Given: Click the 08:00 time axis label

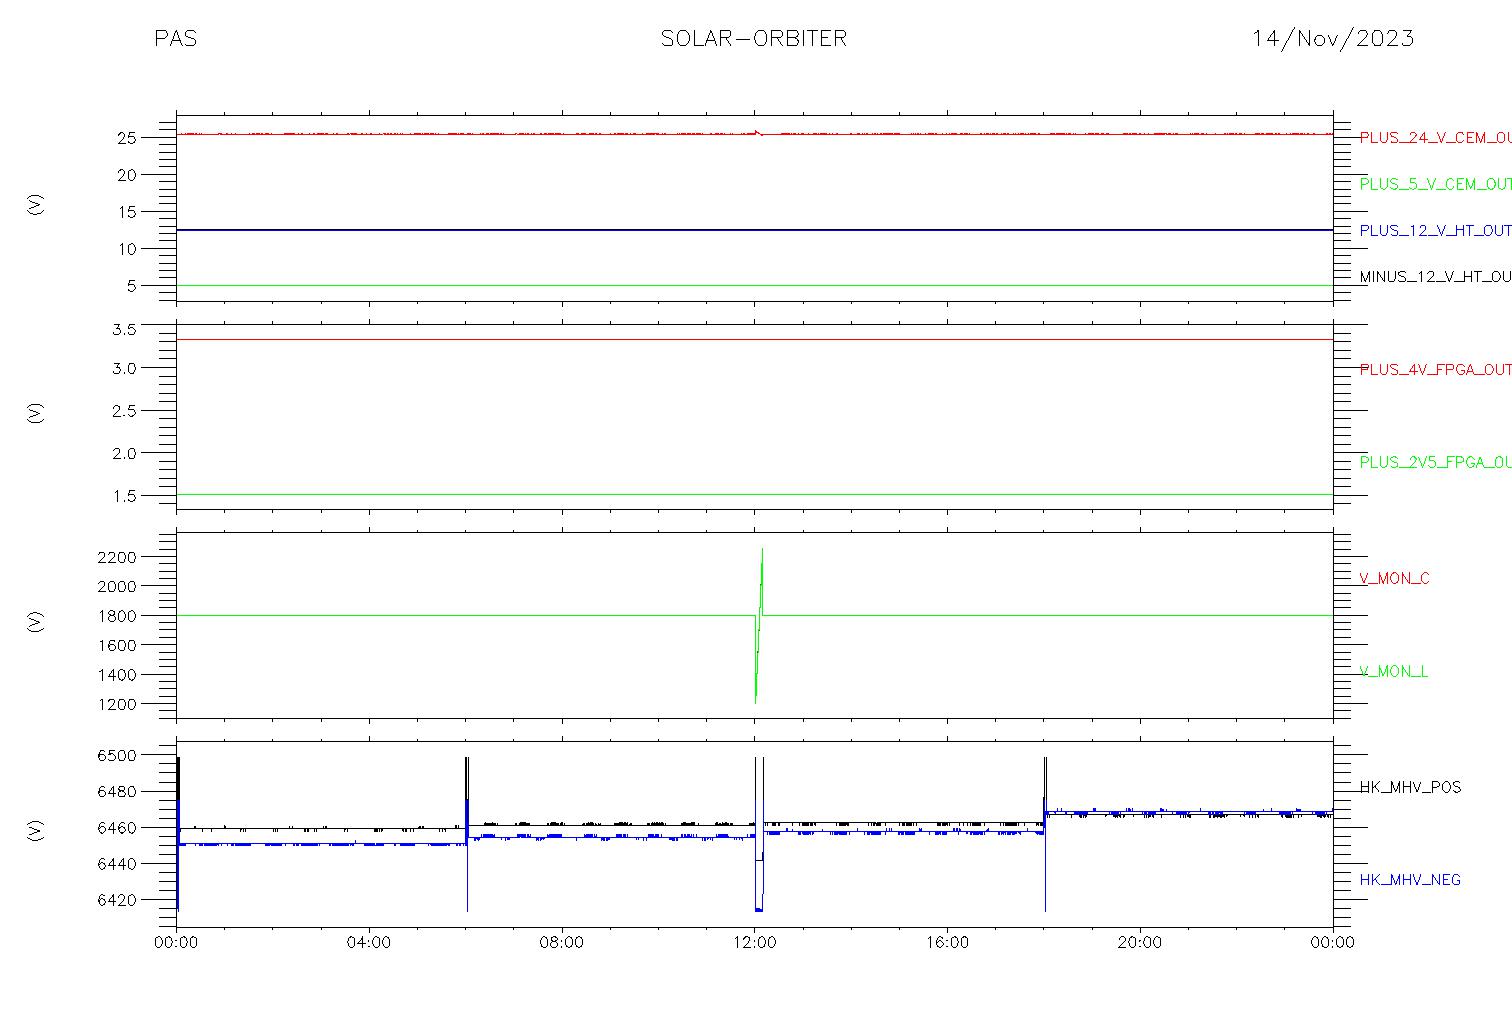Looking at the screenshot, I should (561, 942).
